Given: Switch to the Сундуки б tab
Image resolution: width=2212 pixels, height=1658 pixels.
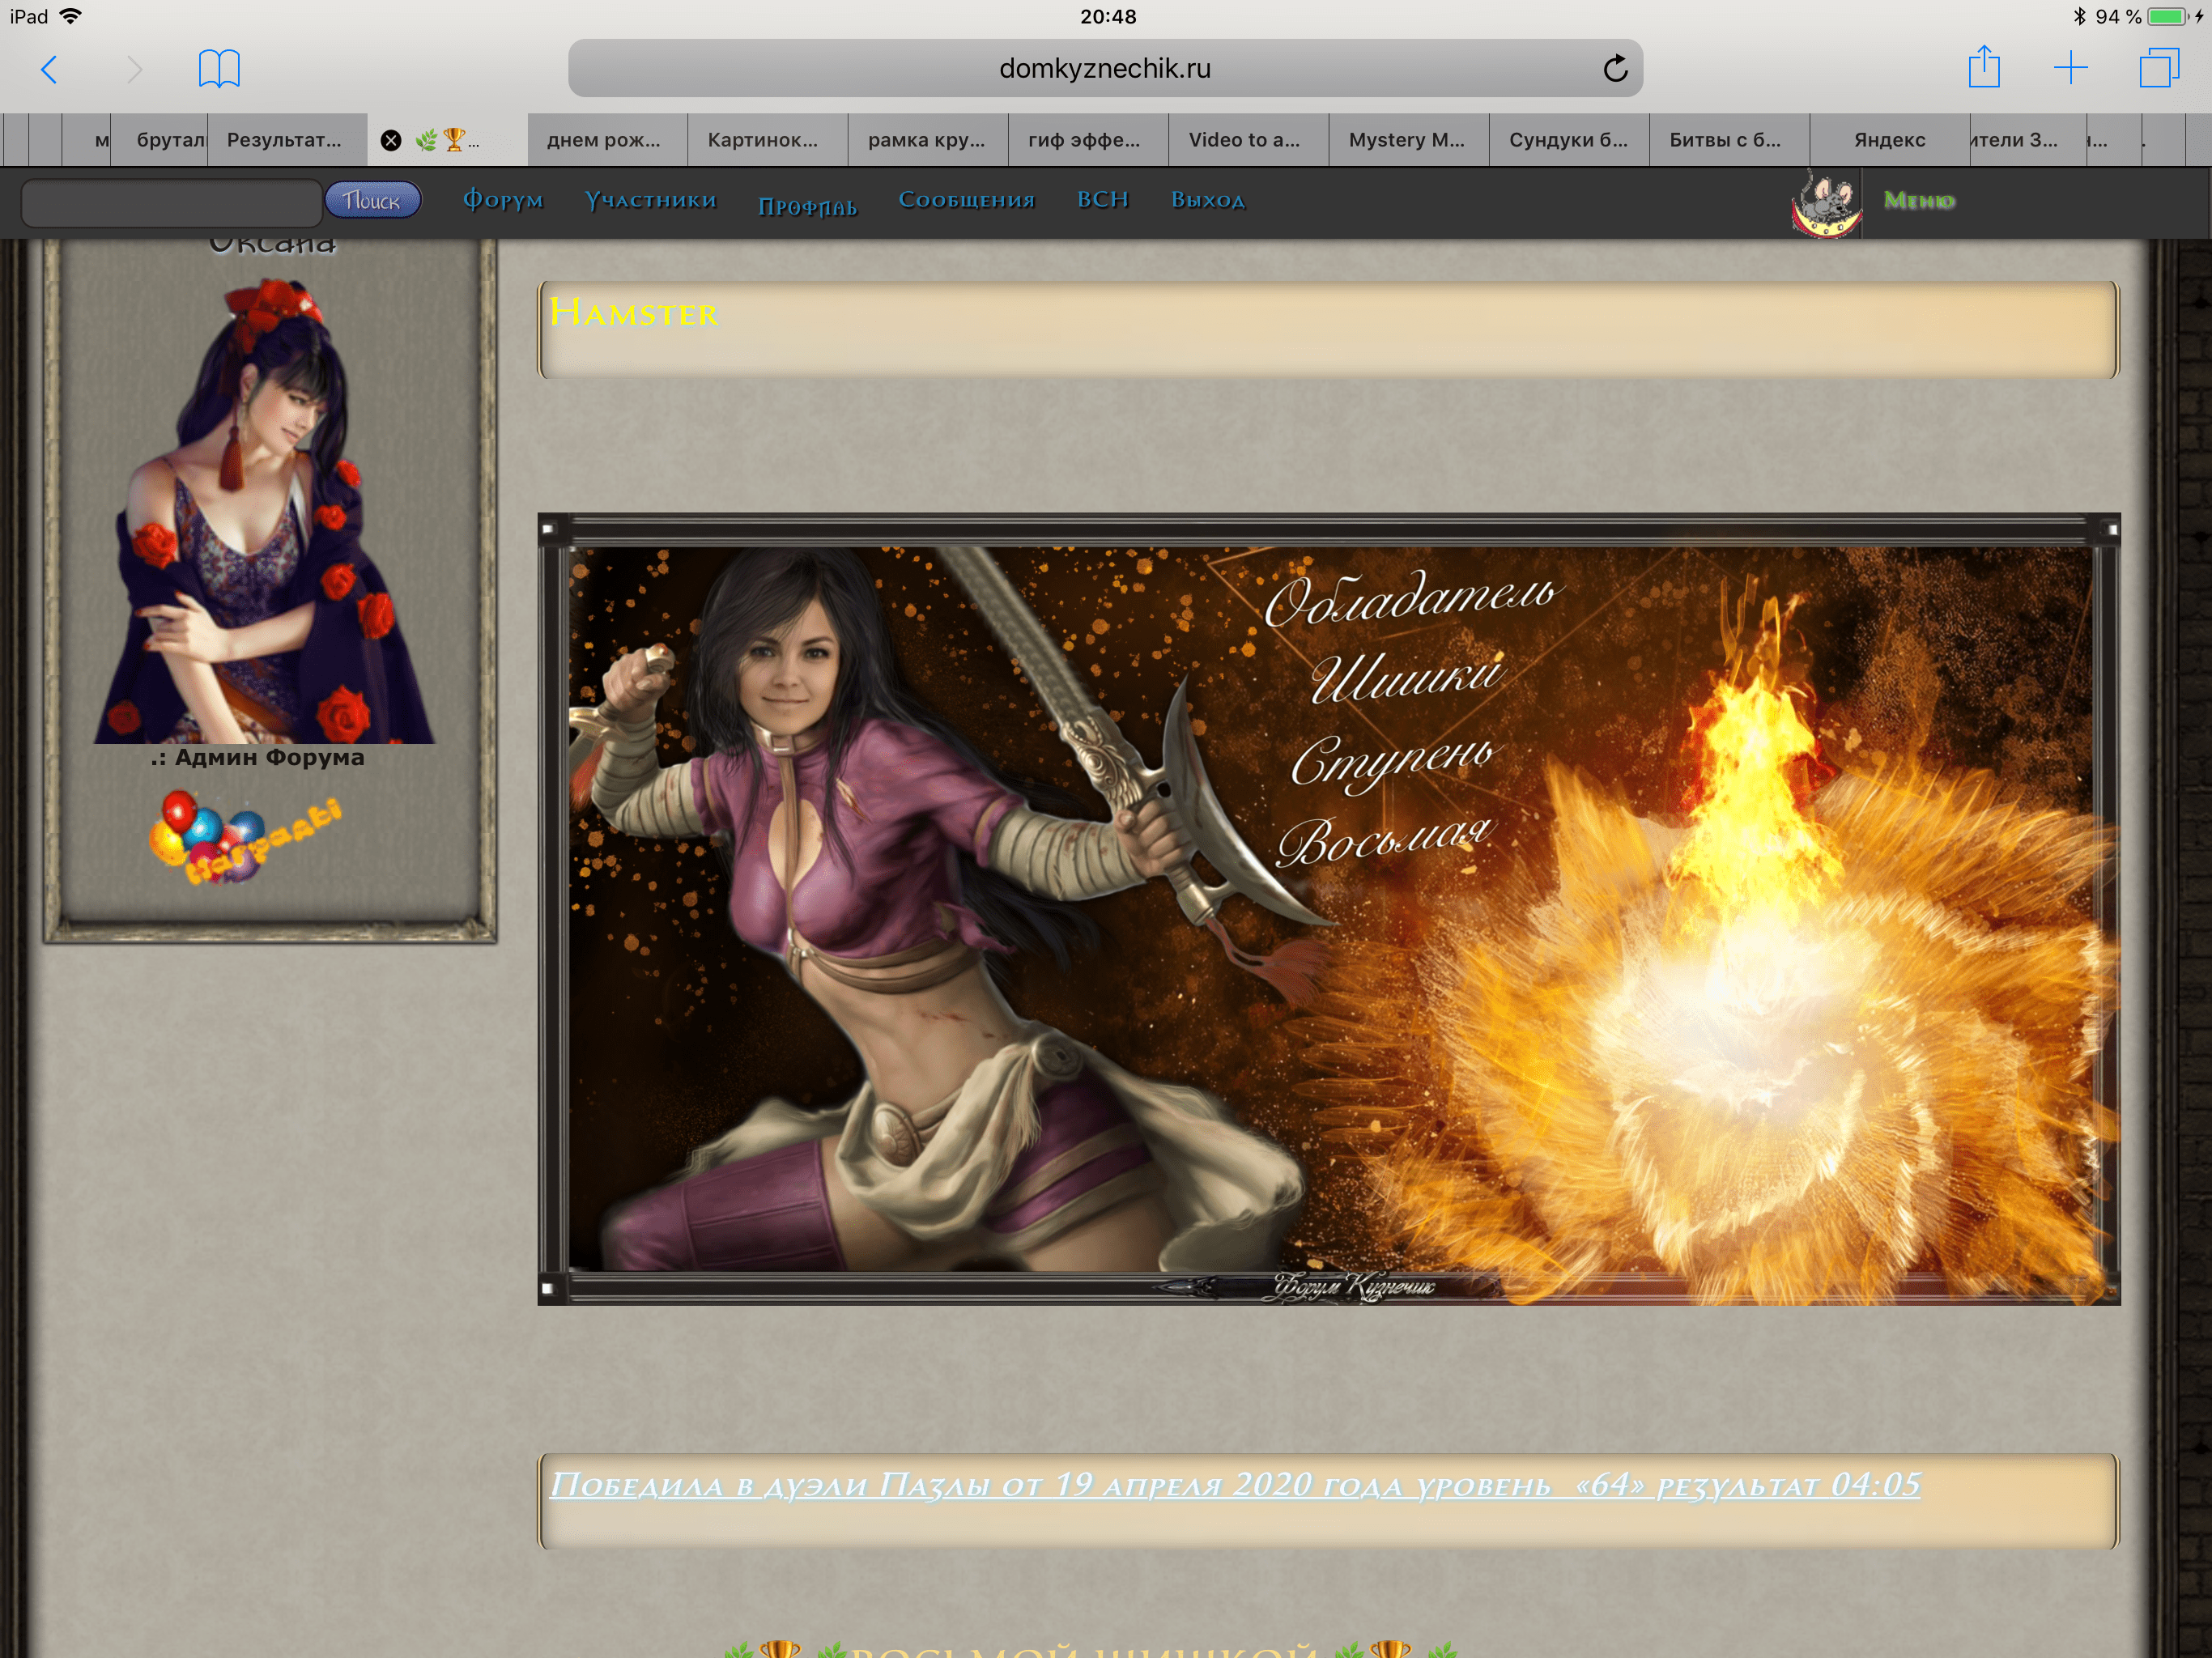Looking at the screenshot, I should click(1568, 140).
